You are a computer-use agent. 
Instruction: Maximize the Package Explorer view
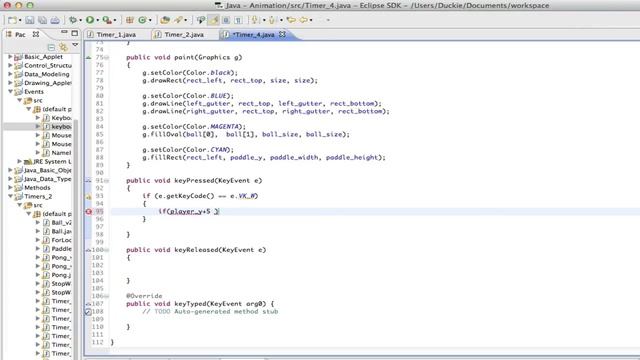(x=75, y=33)
